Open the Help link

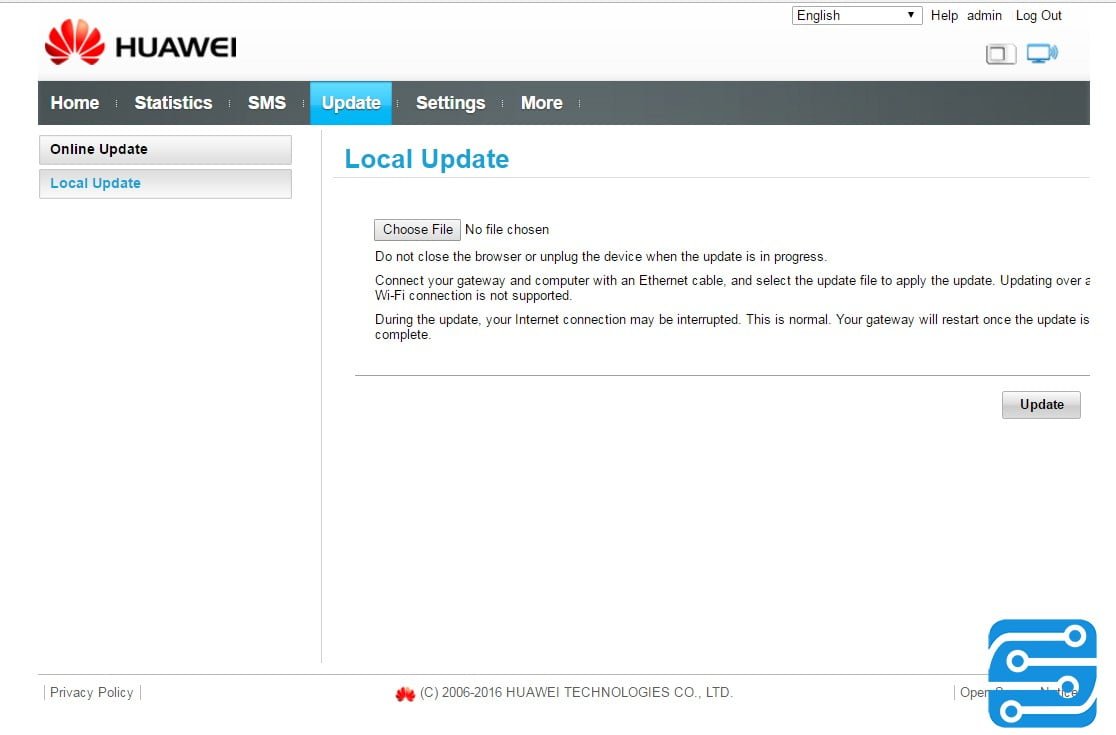(x=944, y=15)
